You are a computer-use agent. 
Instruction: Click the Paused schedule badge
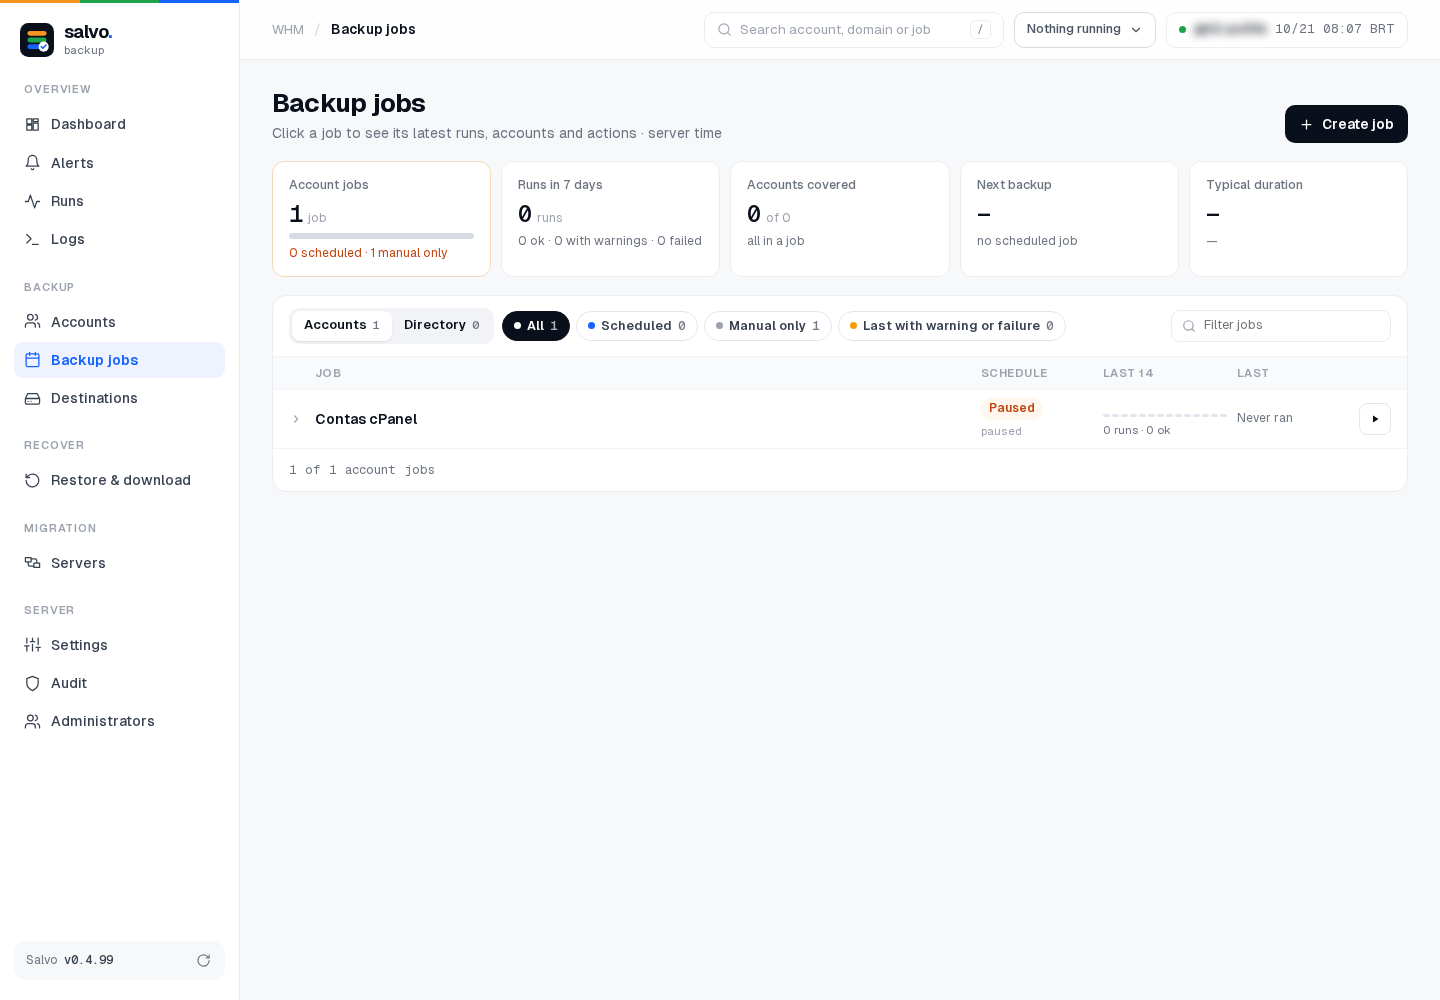[x=1012, y=408]
